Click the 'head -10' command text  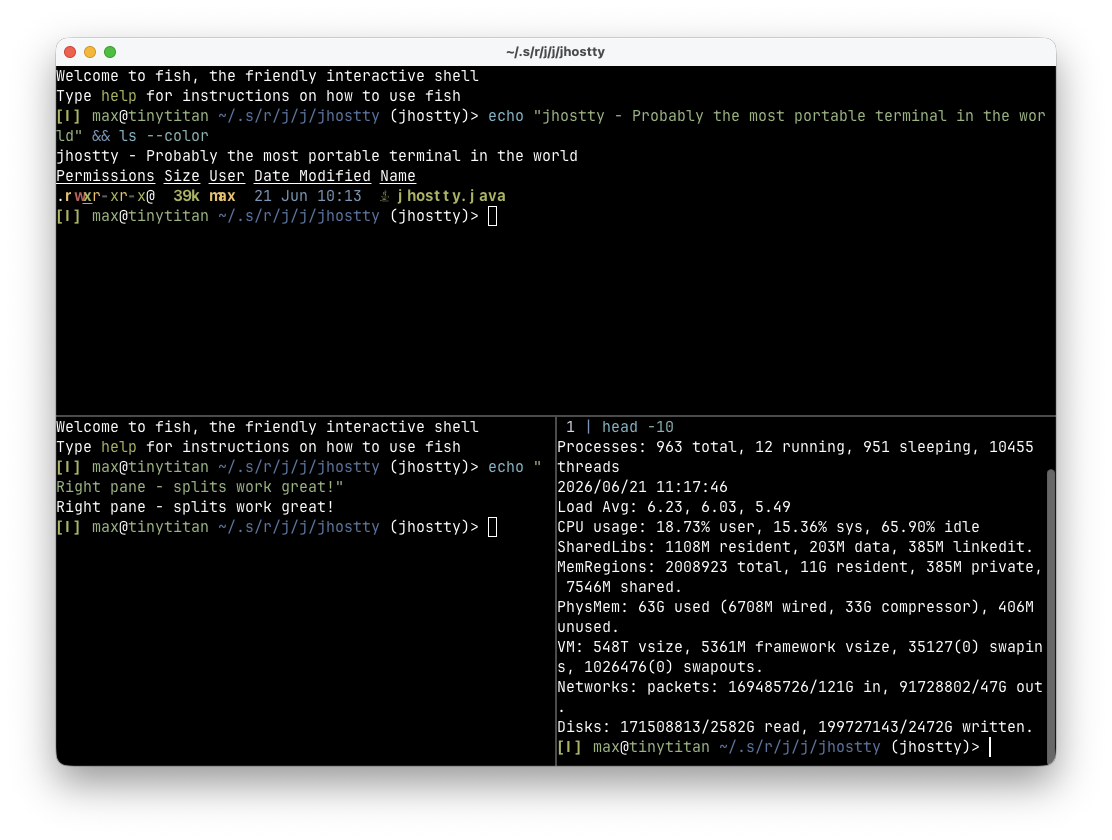click(x=638, y=427)
